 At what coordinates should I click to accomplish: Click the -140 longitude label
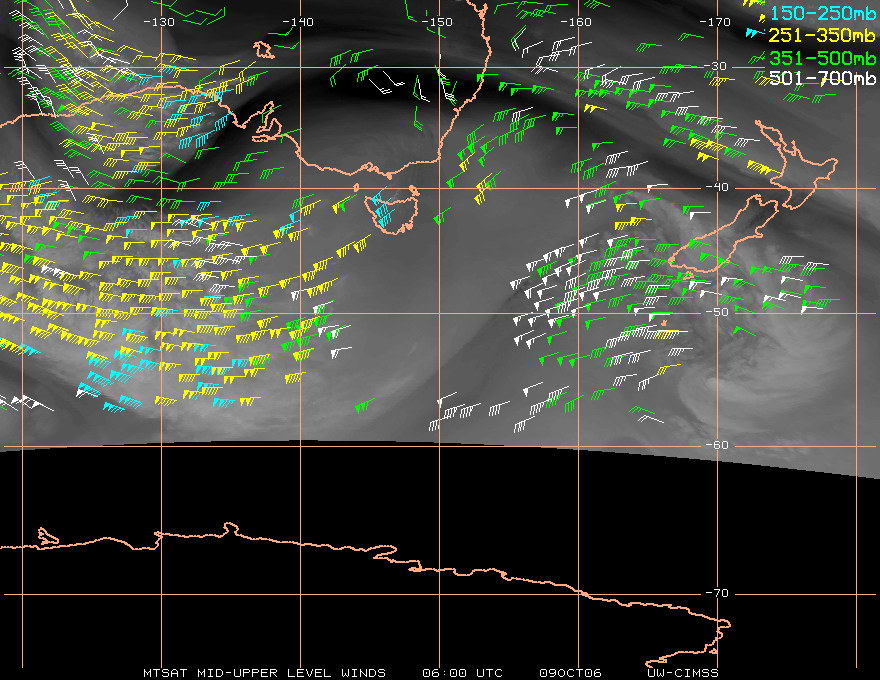tap(298, 22)
